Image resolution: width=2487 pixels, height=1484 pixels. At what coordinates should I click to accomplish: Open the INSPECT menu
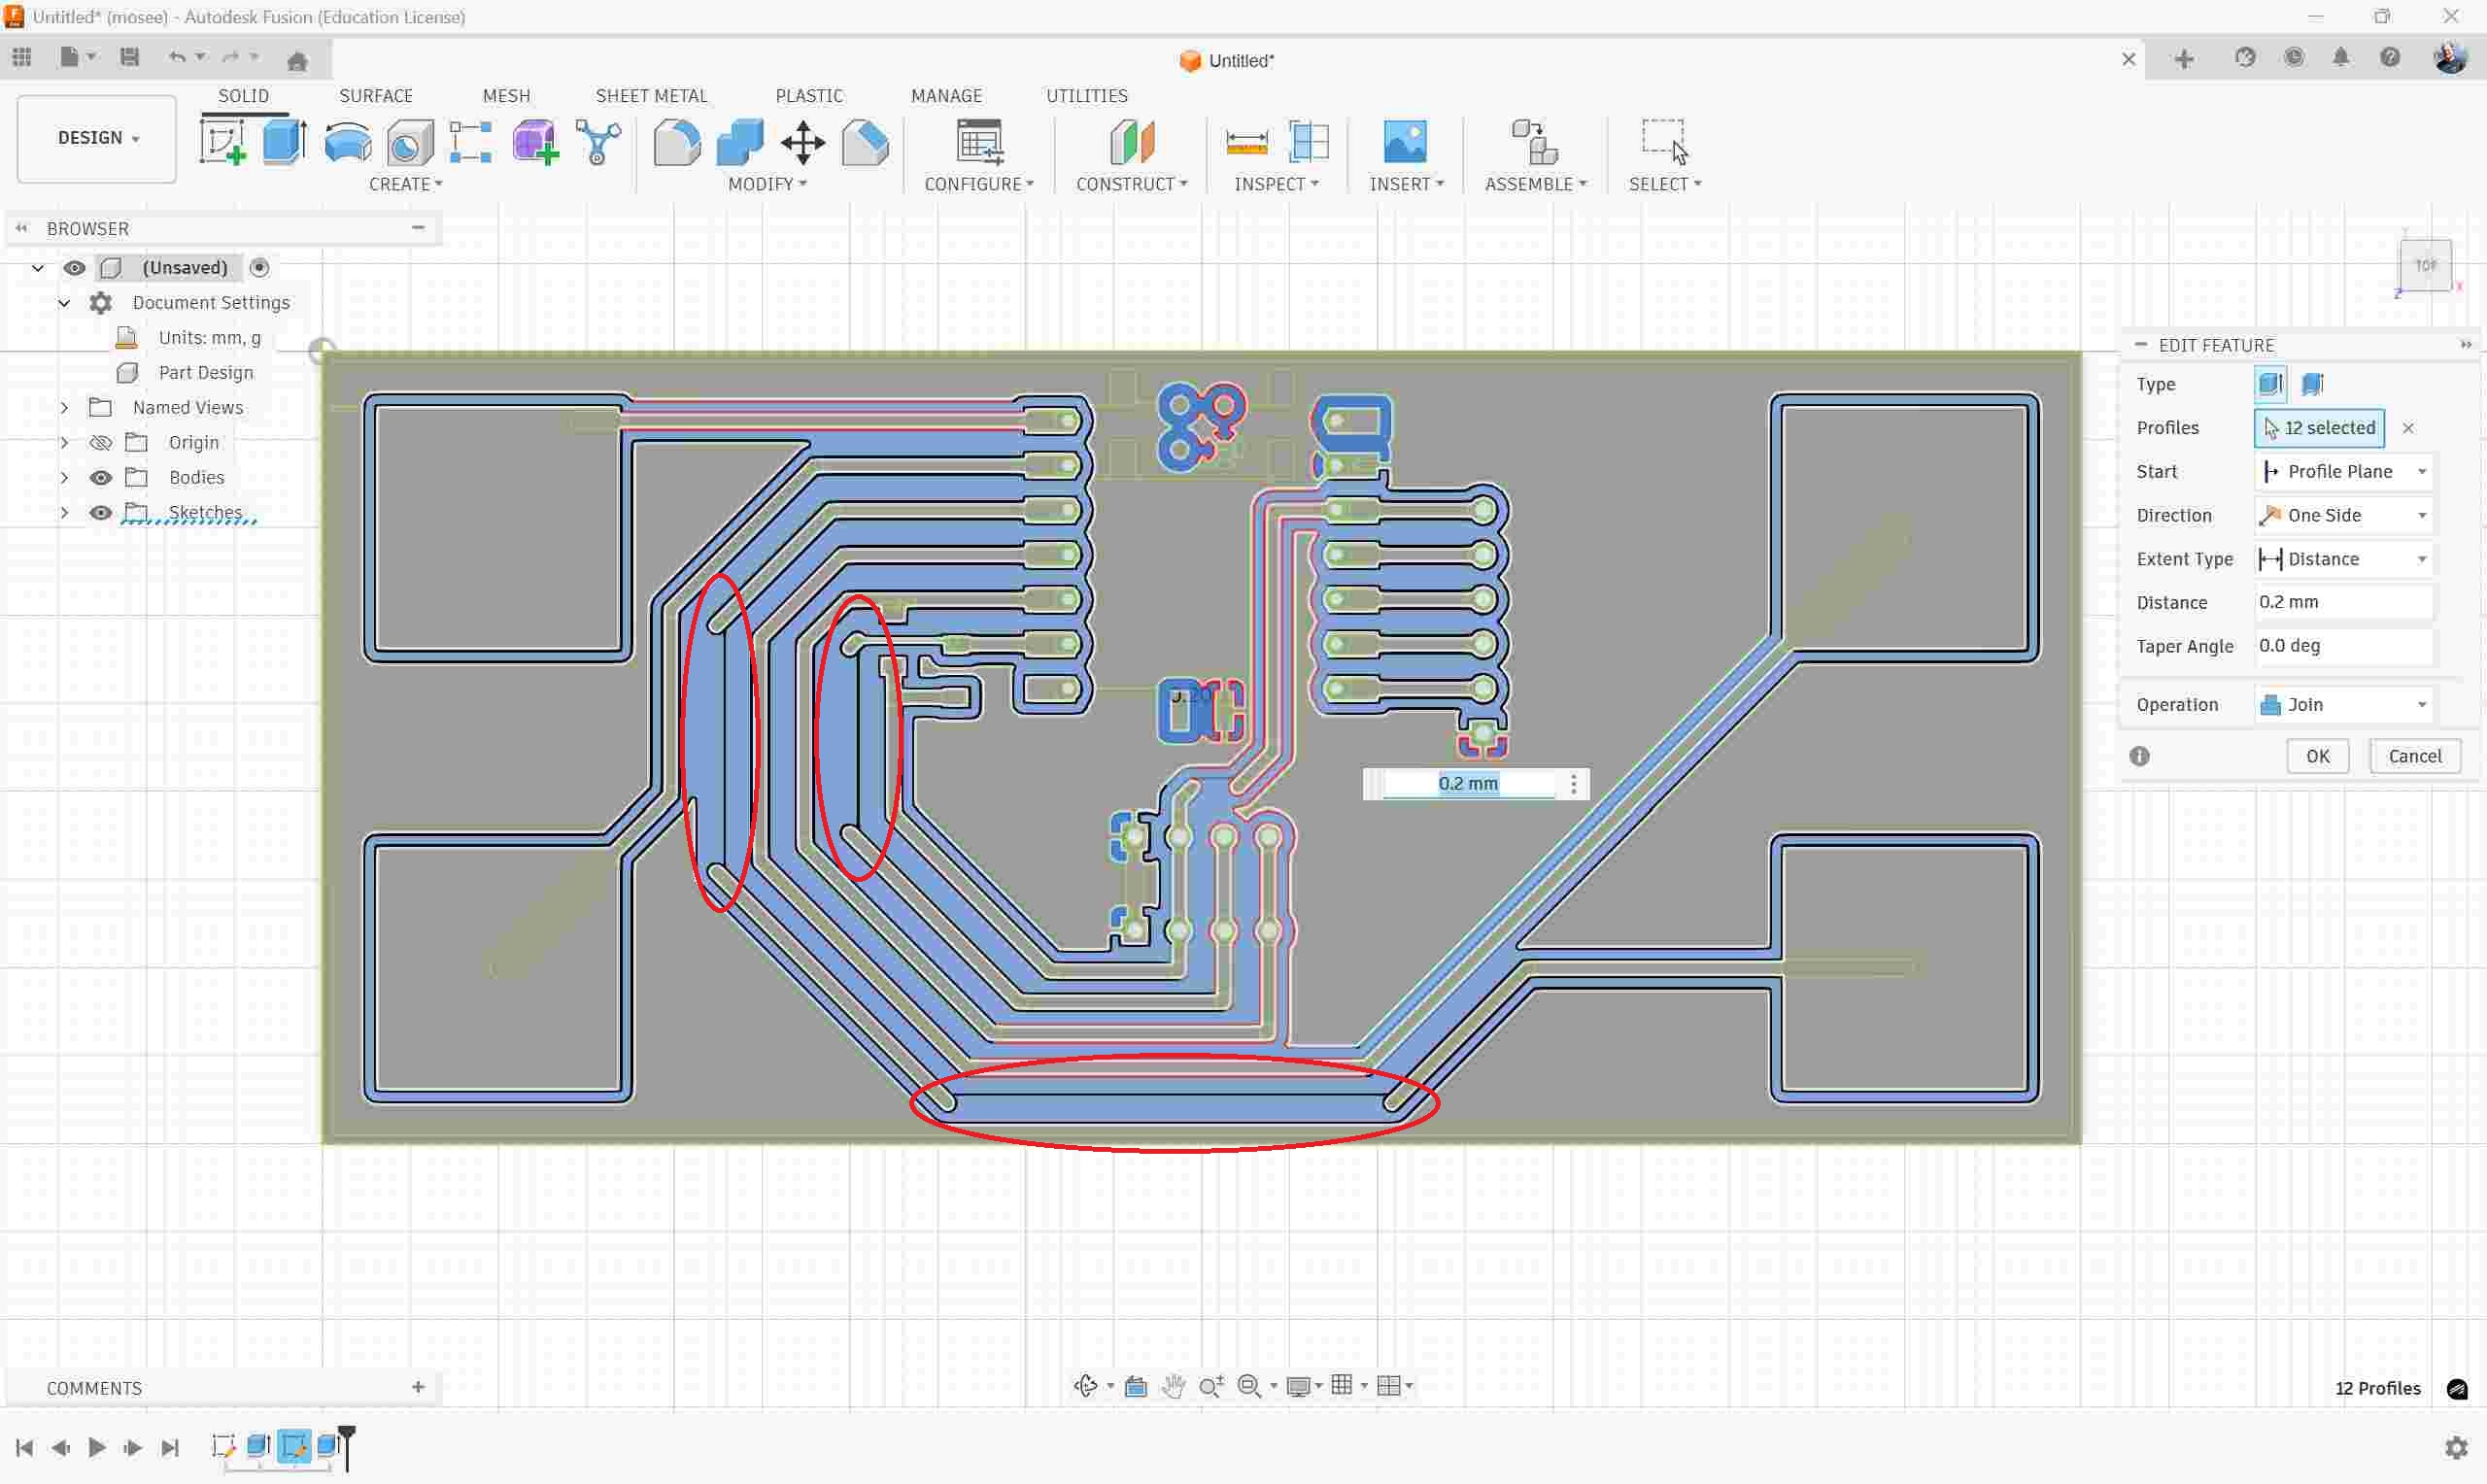coord(1276,184)
